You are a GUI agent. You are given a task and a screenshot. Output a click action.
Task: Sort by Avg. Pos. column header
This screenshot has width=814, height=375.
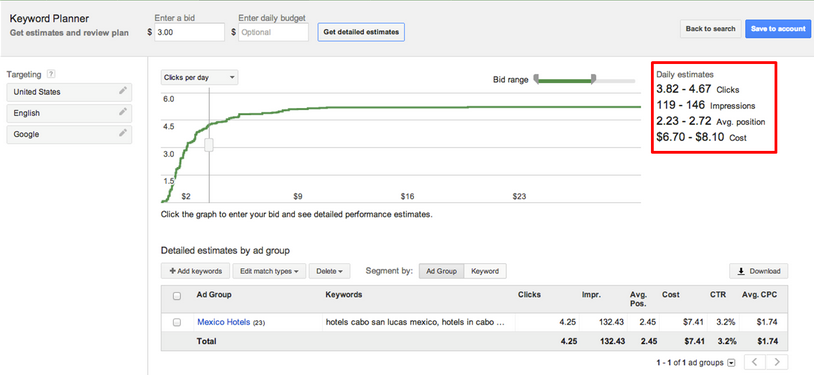coord(638,299)
